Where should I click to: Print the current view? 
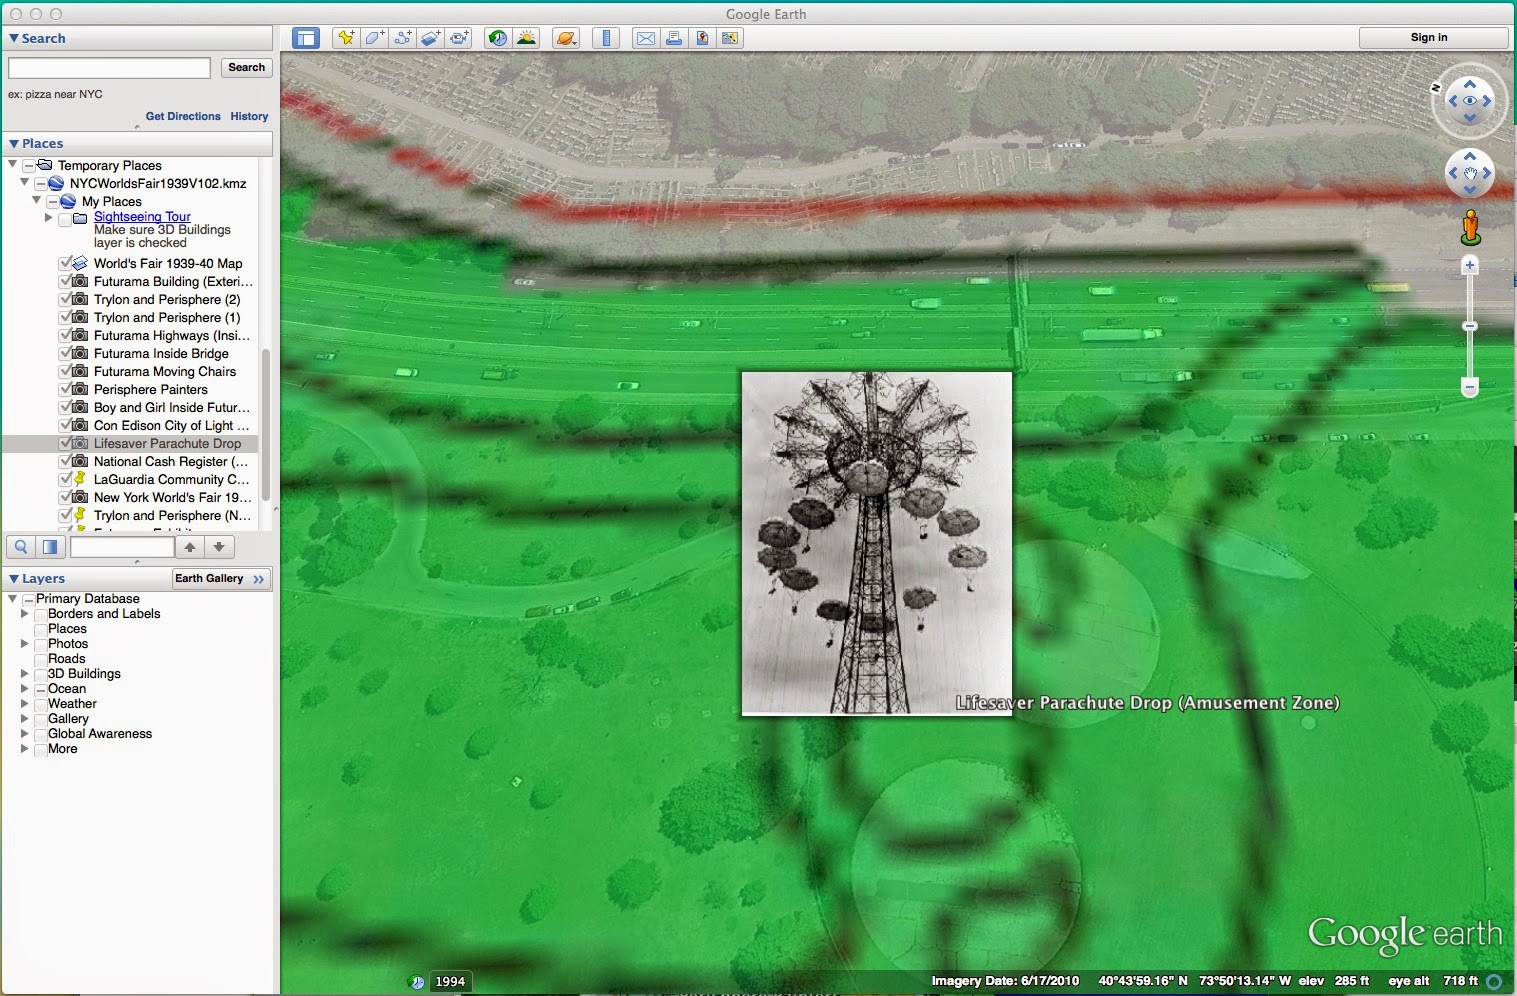pyautogui.click(x=674, y=38)
